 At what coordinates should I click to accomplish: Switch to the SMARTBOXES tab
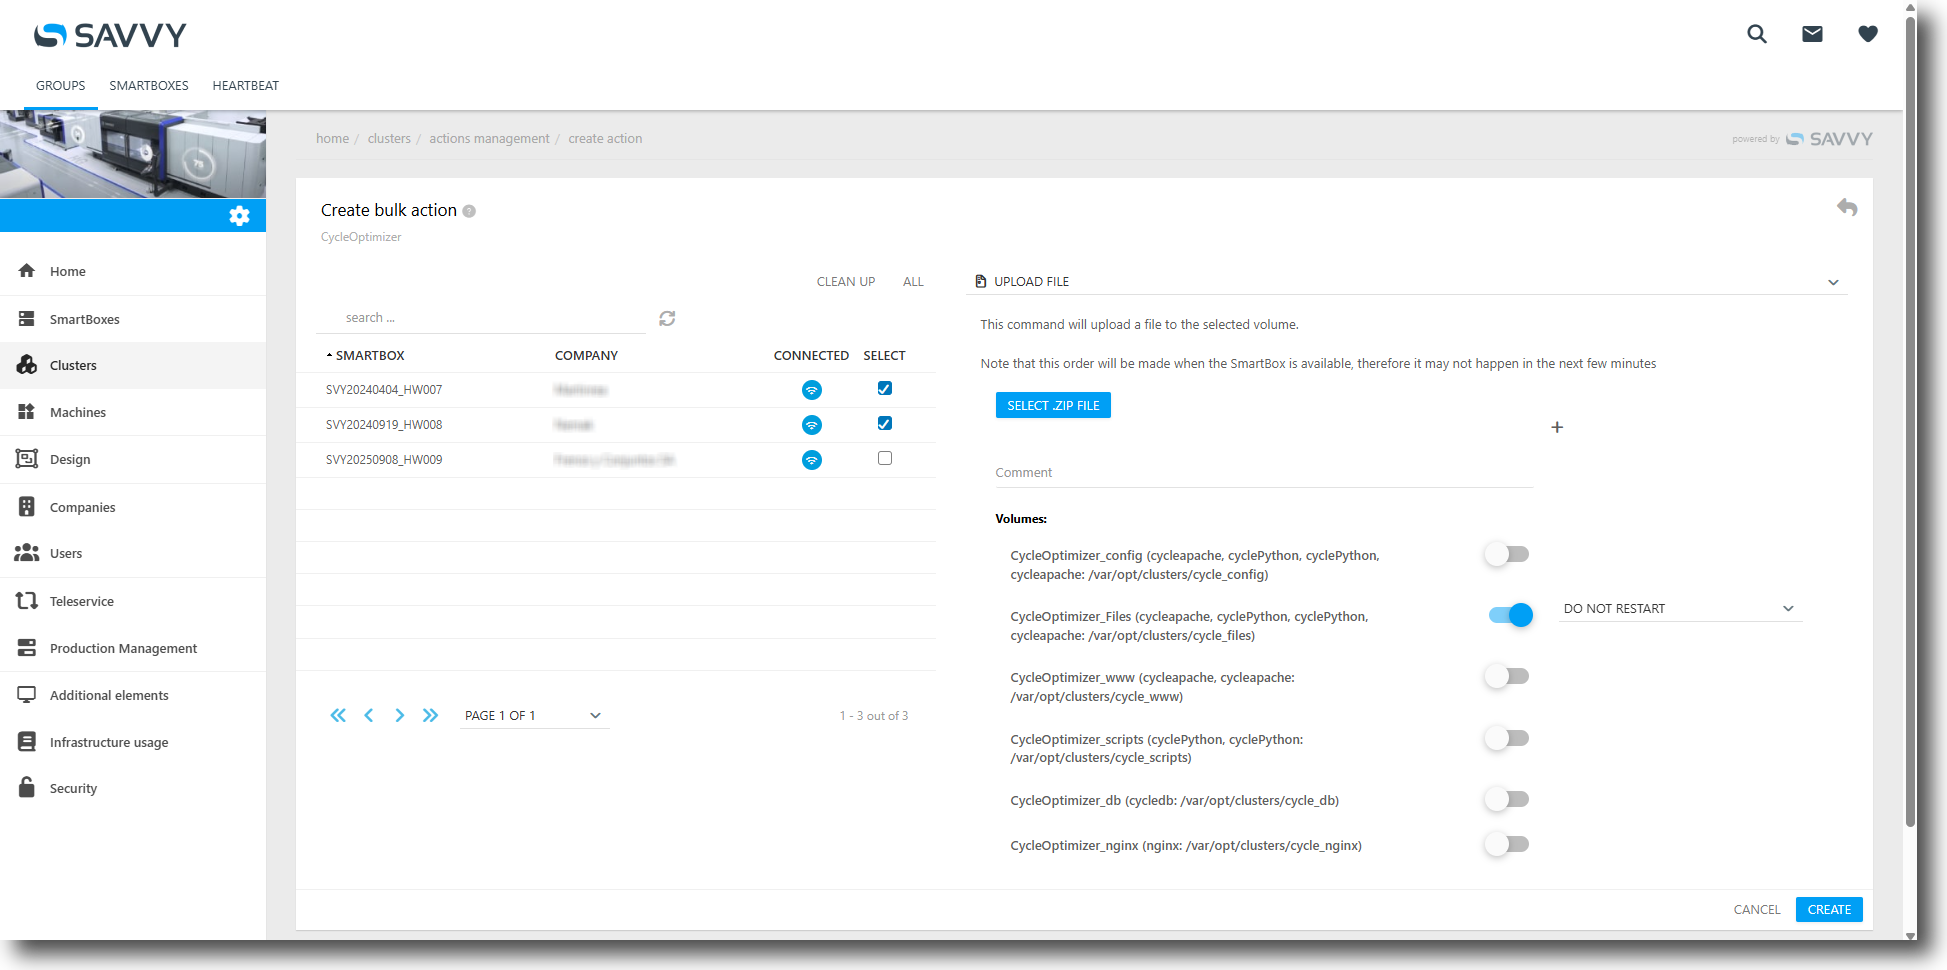tap(149, 86)
